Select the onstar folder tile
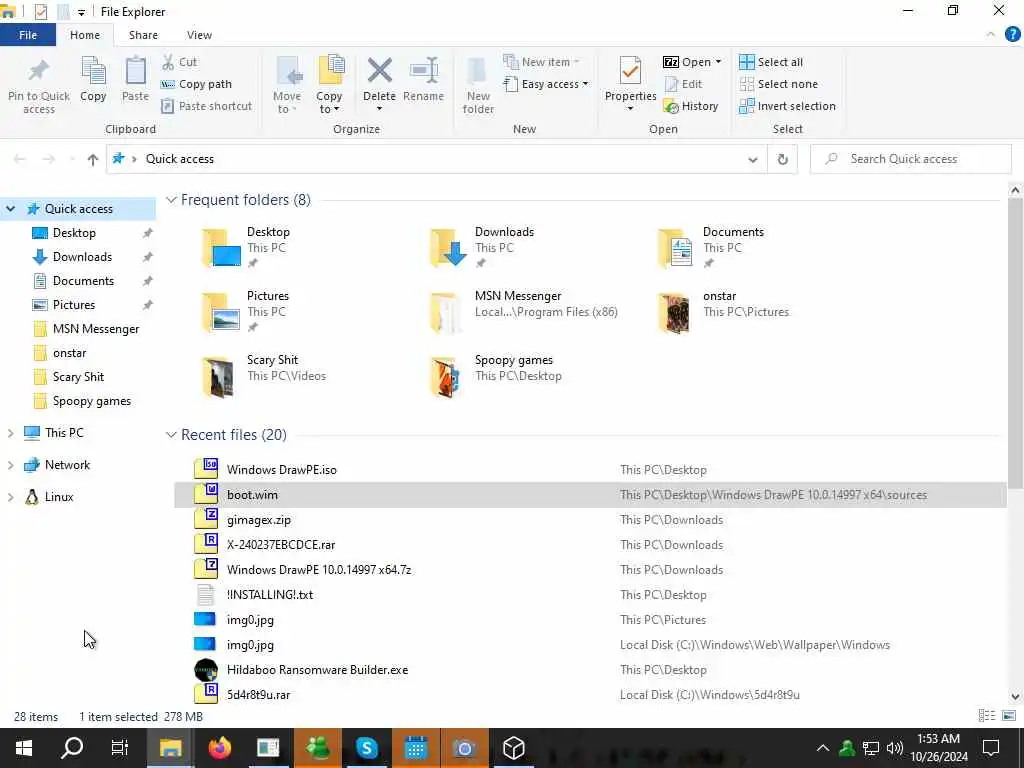Screen dimensions: 1024x768 (x=724, y=312)
